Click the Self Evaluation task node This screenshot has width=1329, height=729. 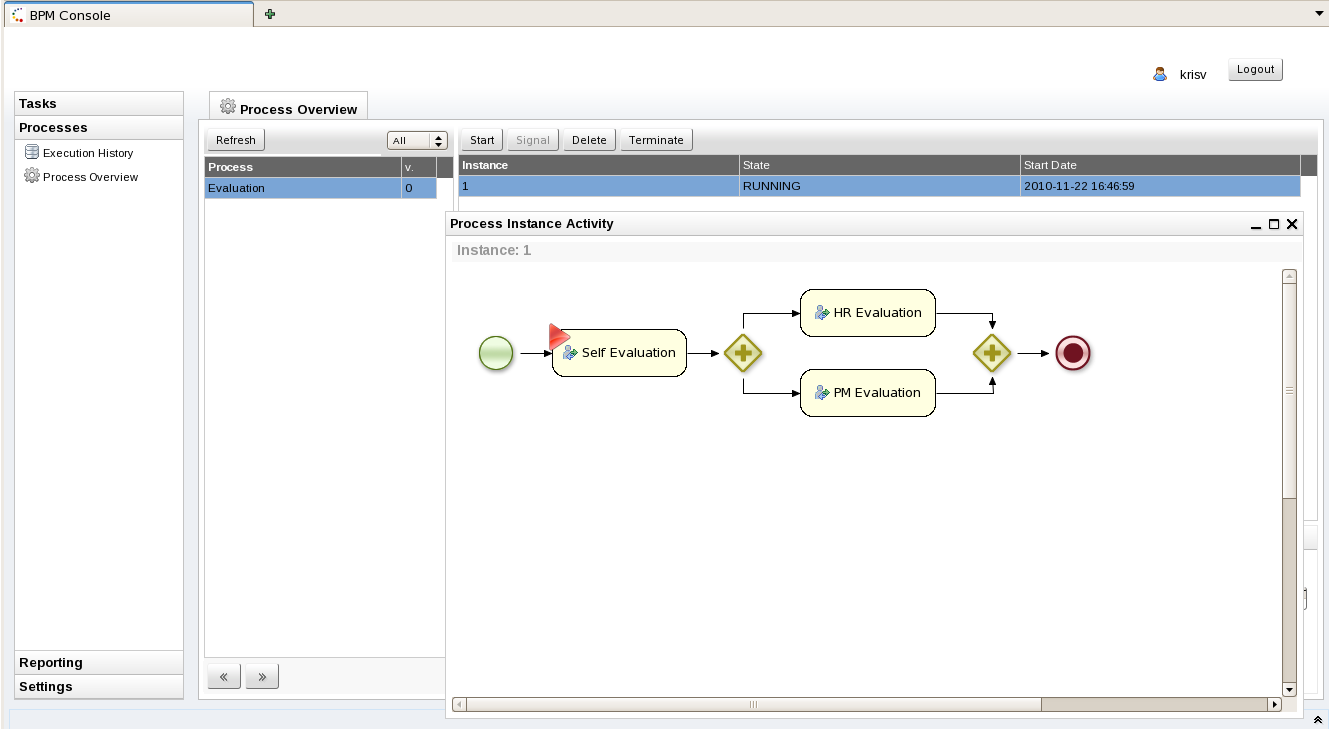click(x=619, y=353)
